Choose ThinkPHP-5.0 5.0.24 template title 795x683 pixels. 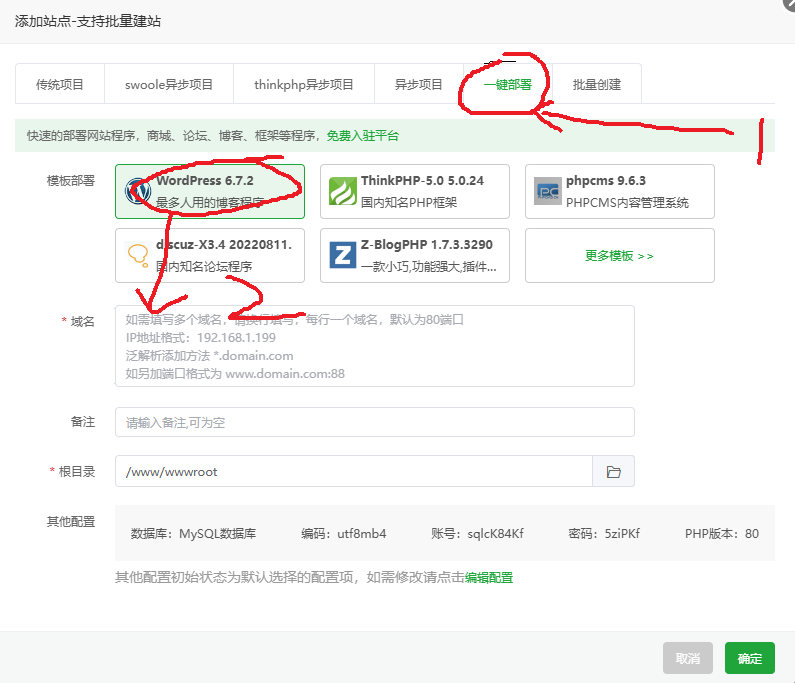422,181
